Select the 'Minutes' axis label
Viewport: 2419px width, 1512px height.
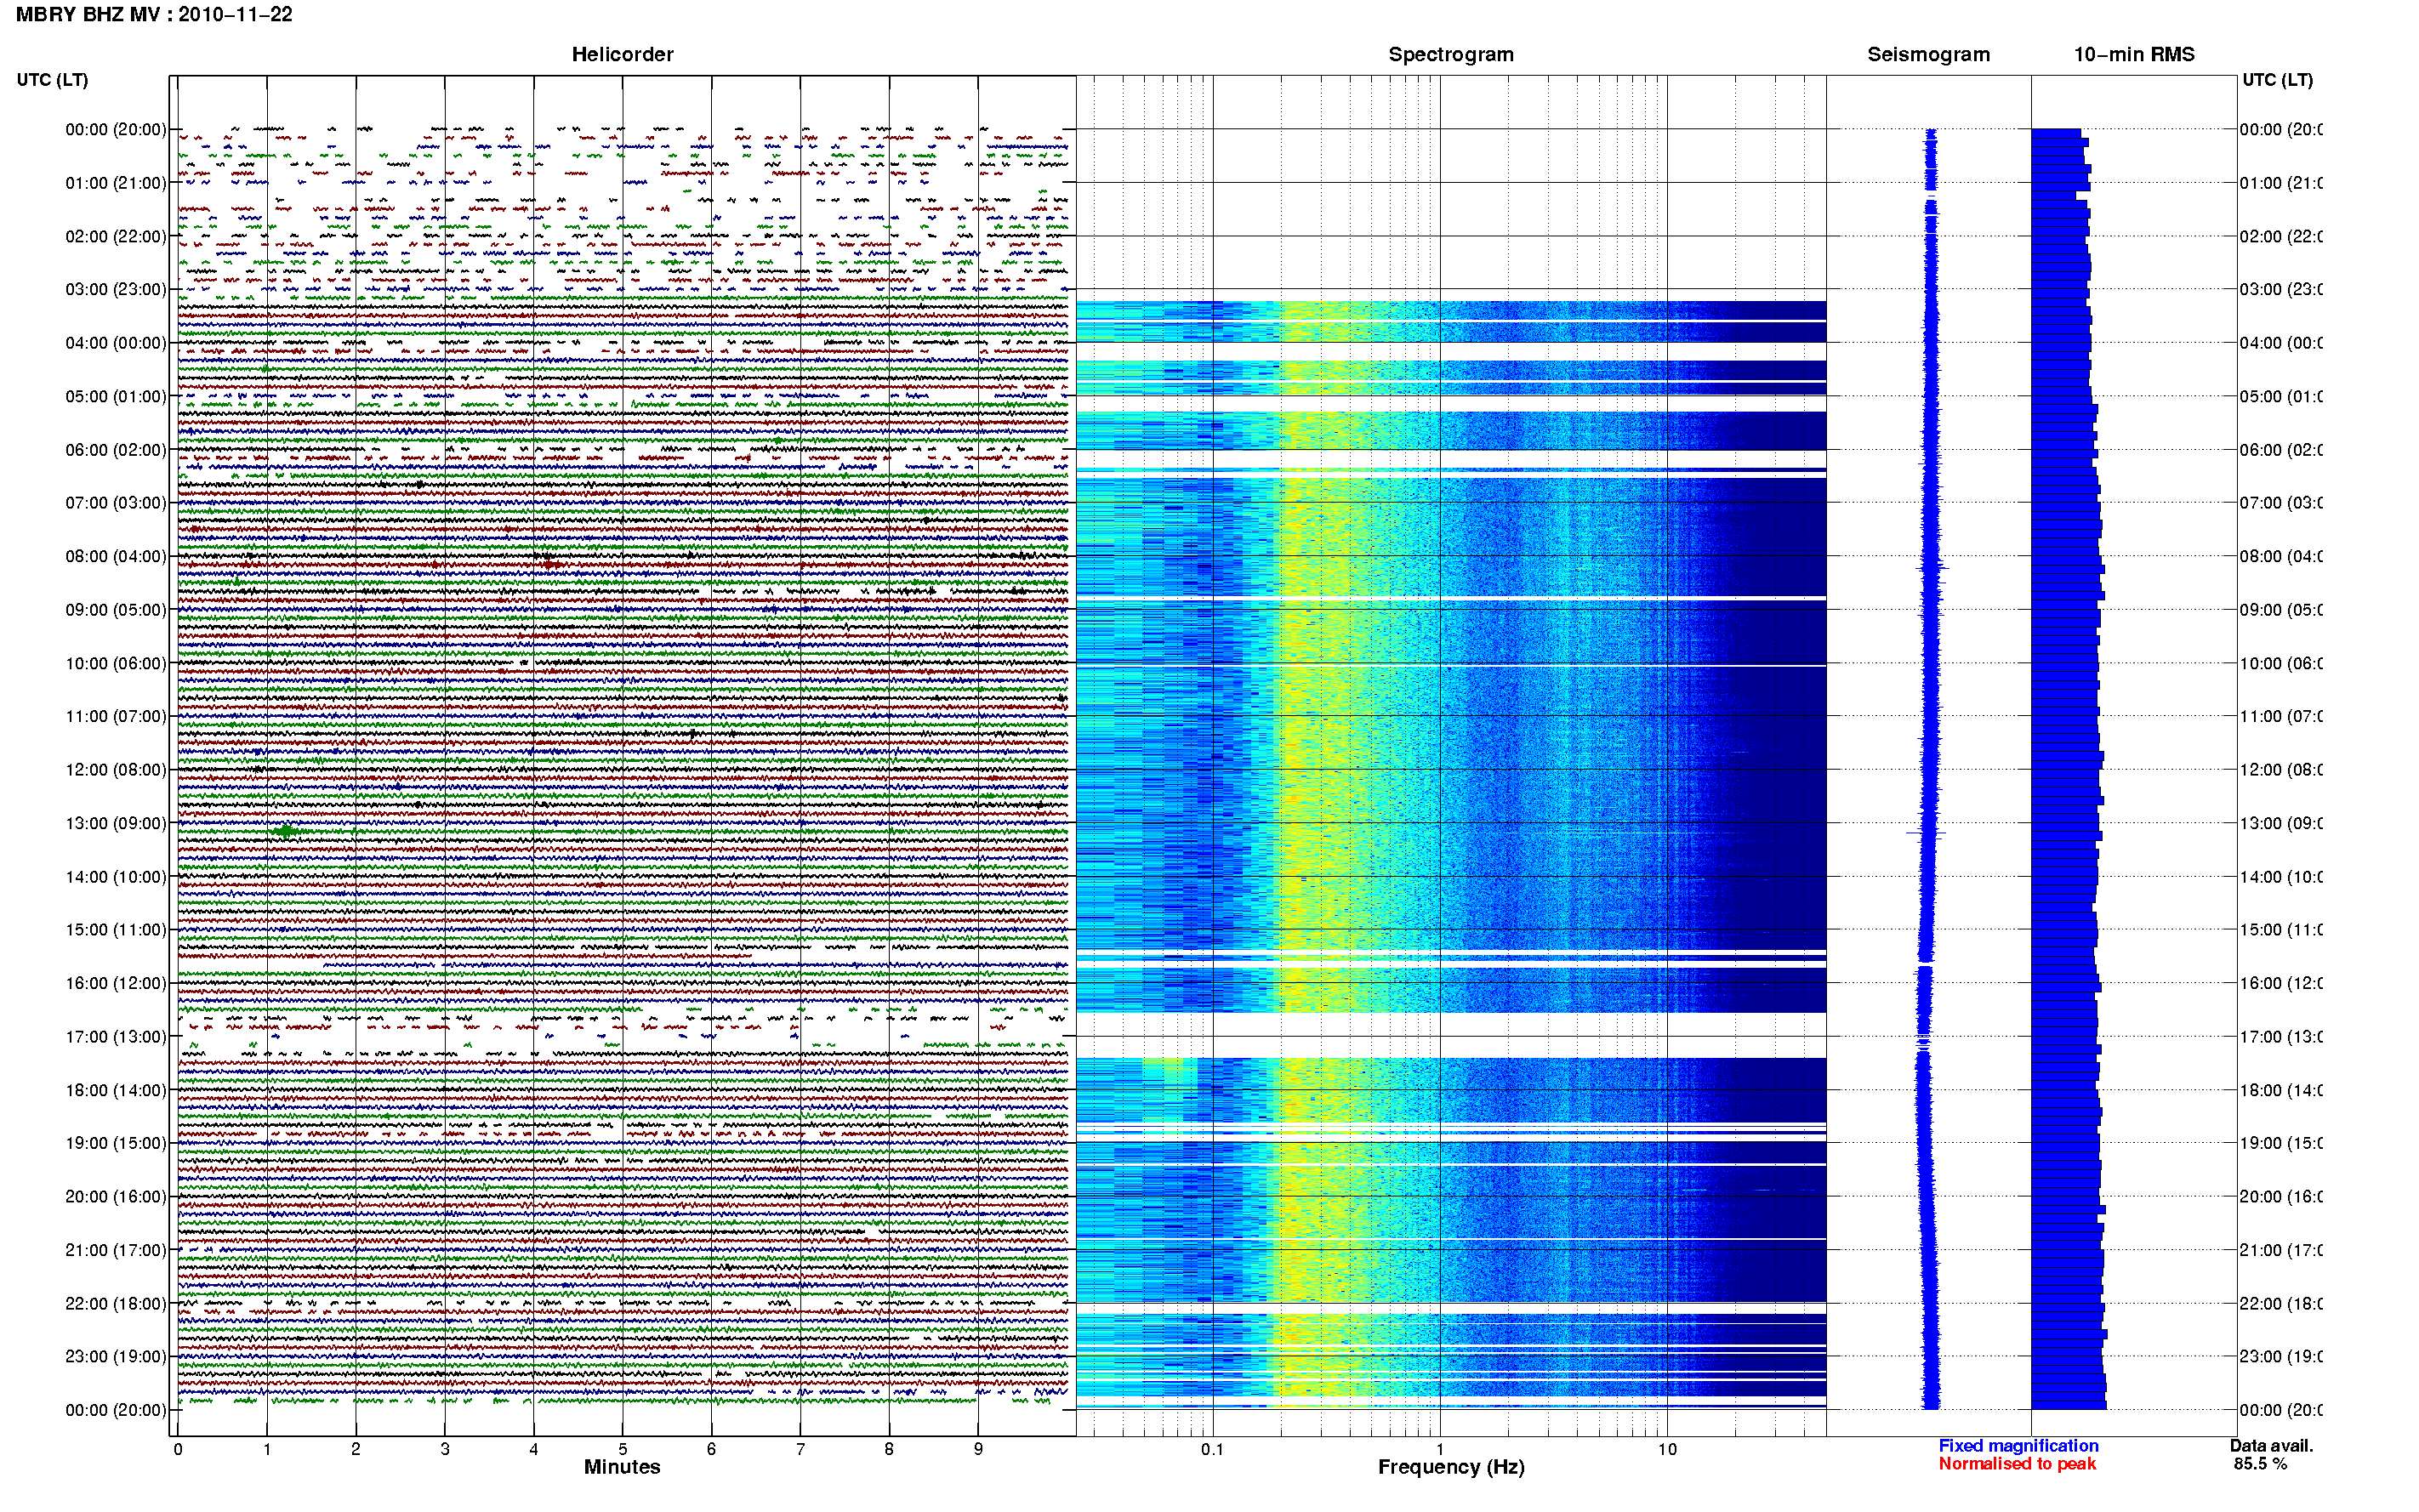[x=622, y=1467]
